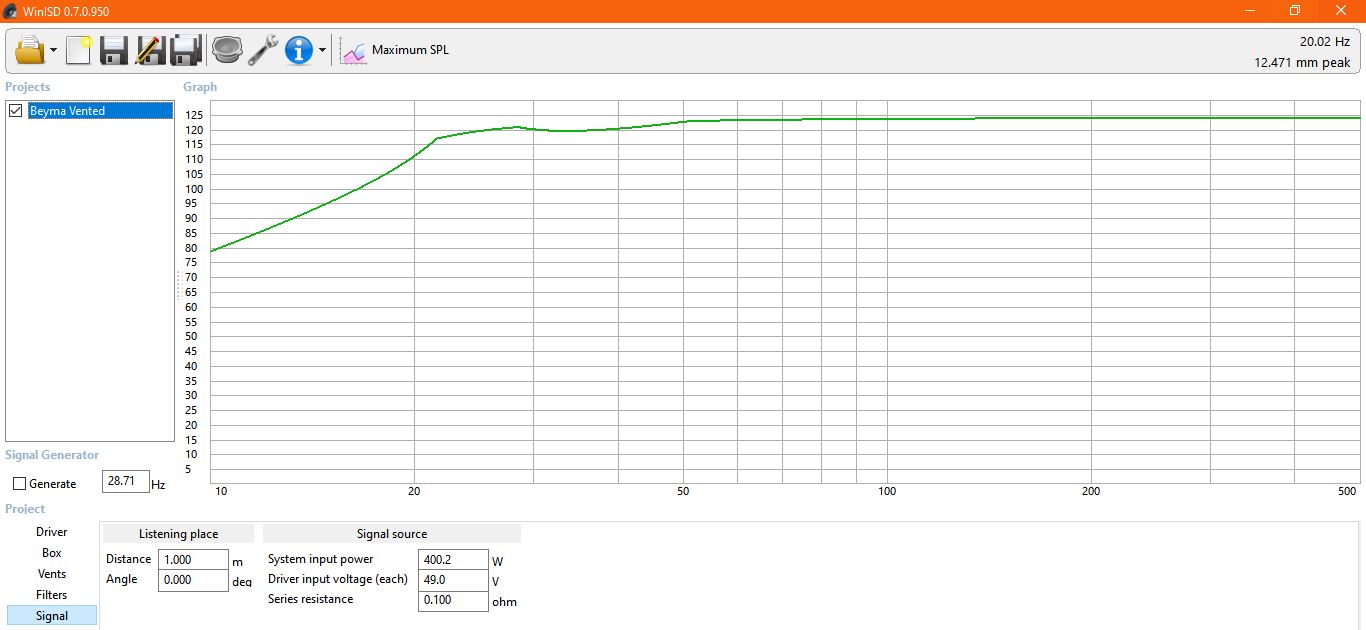Close the WinISD window

(x=1341, y=10)
